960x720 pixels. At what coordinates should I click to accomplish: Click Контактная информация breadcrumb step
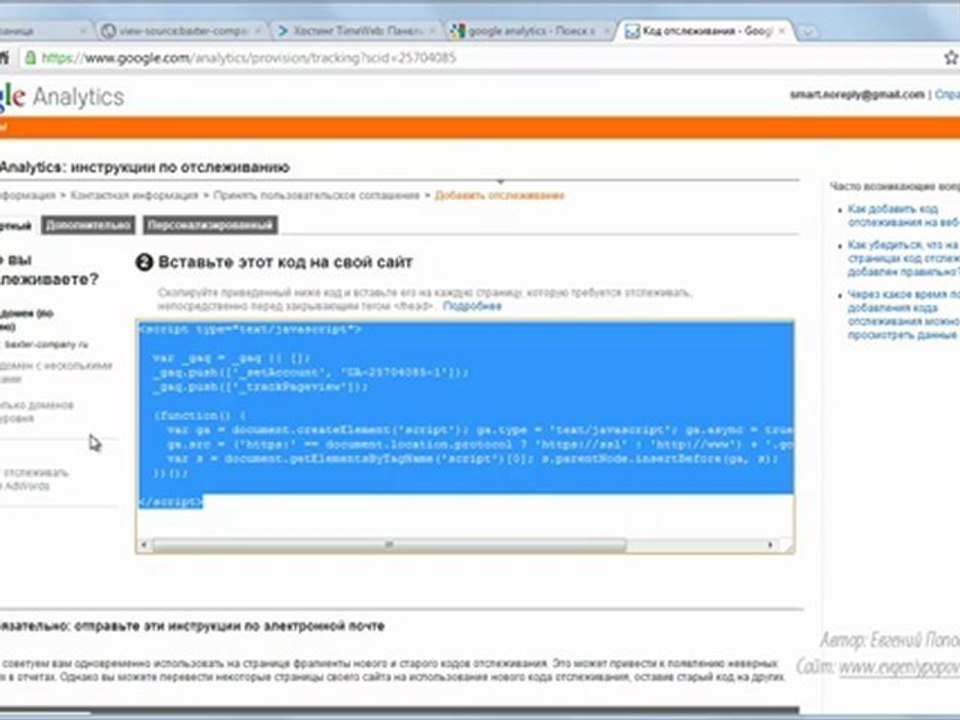coord(134,195)
